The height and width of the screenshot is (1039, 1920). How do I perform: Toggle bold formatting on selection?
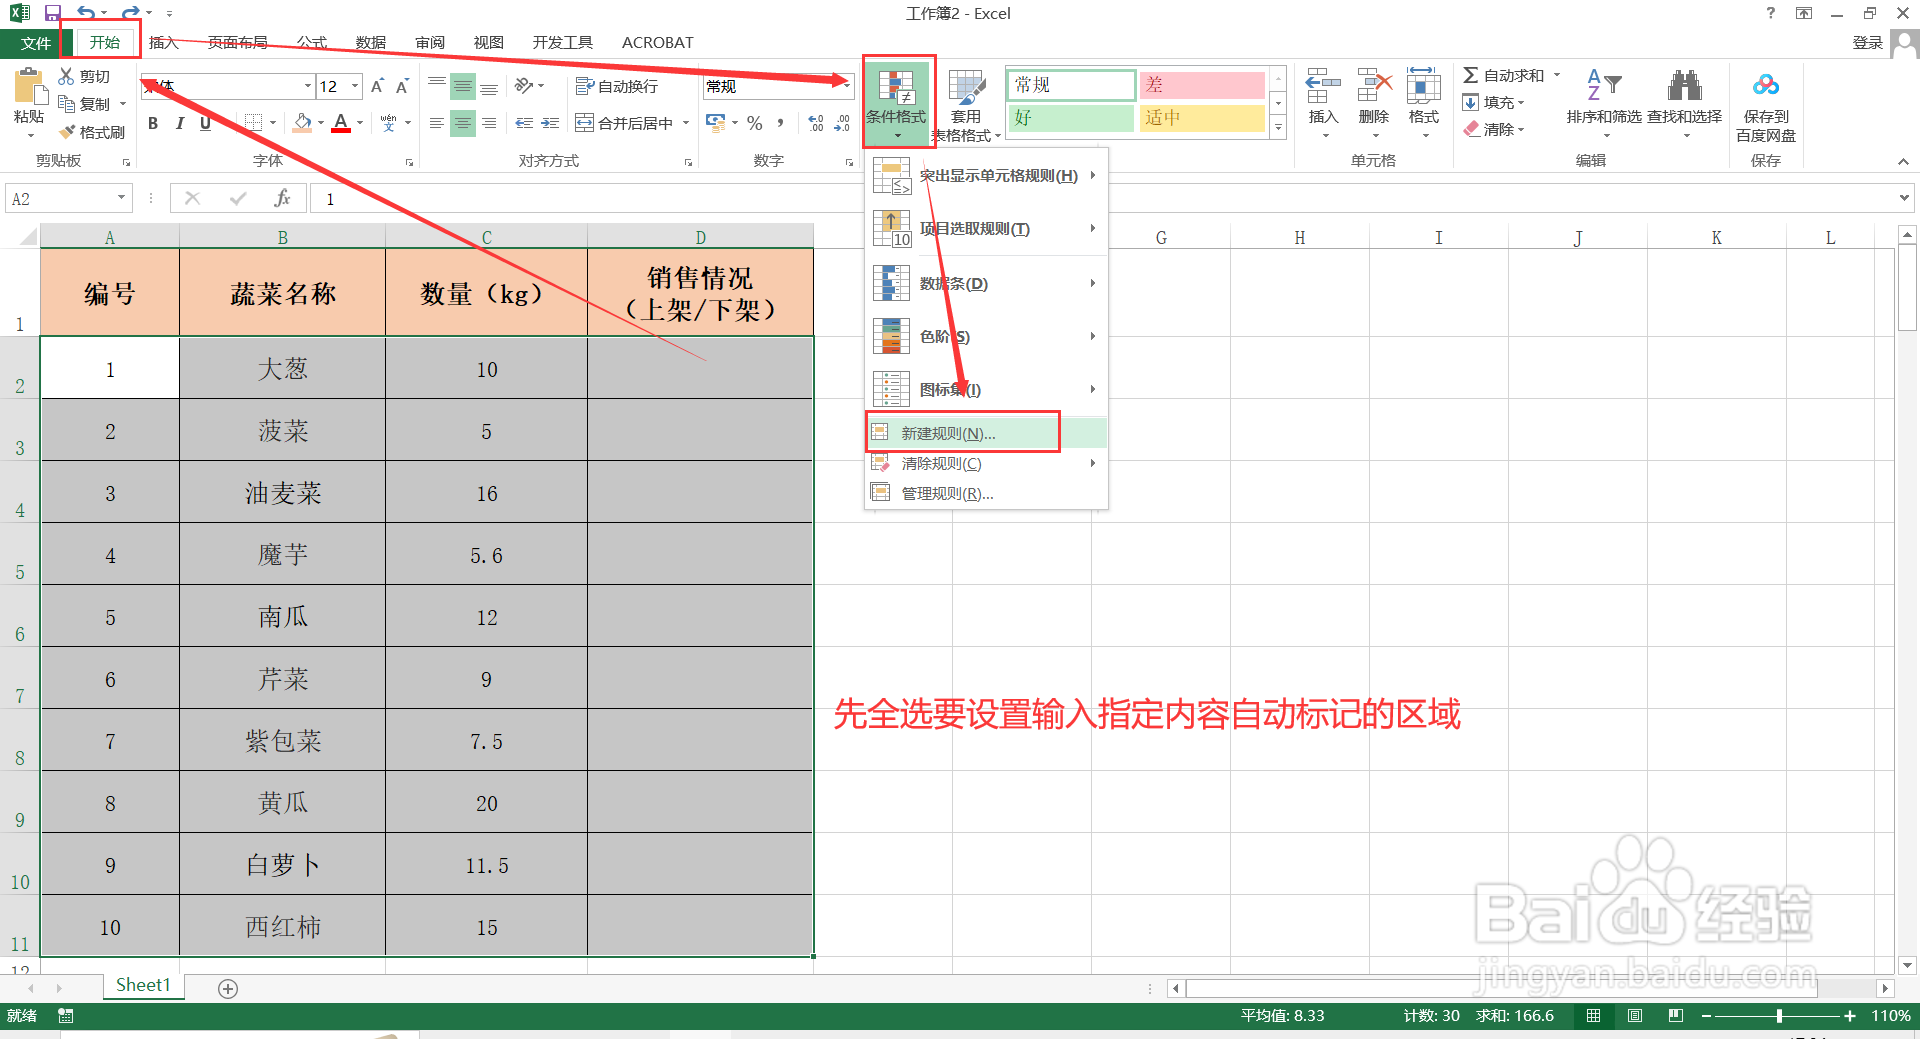[153, 123]
